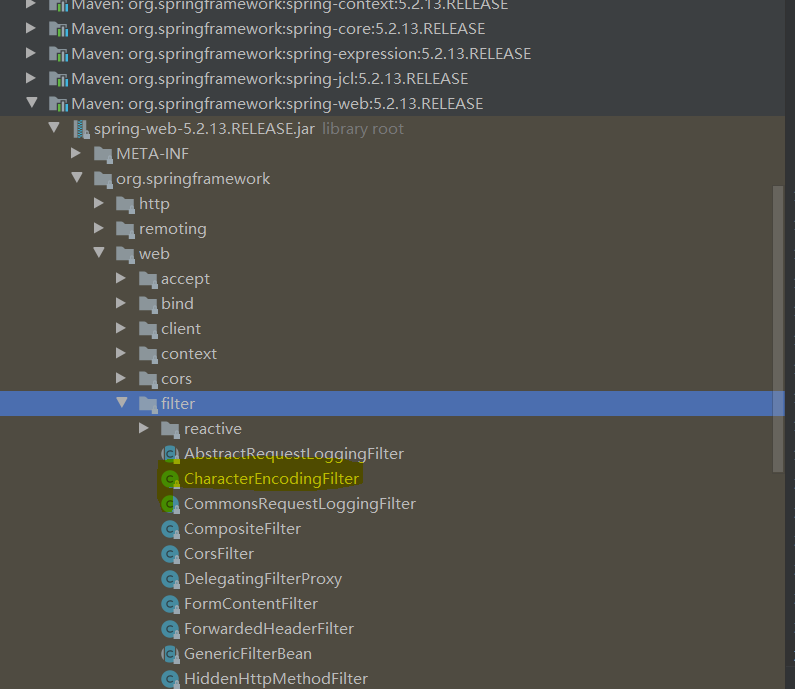This screenshot has height=689, width=795.
Task: Click the accept folder icon
Action: (148, 279)
